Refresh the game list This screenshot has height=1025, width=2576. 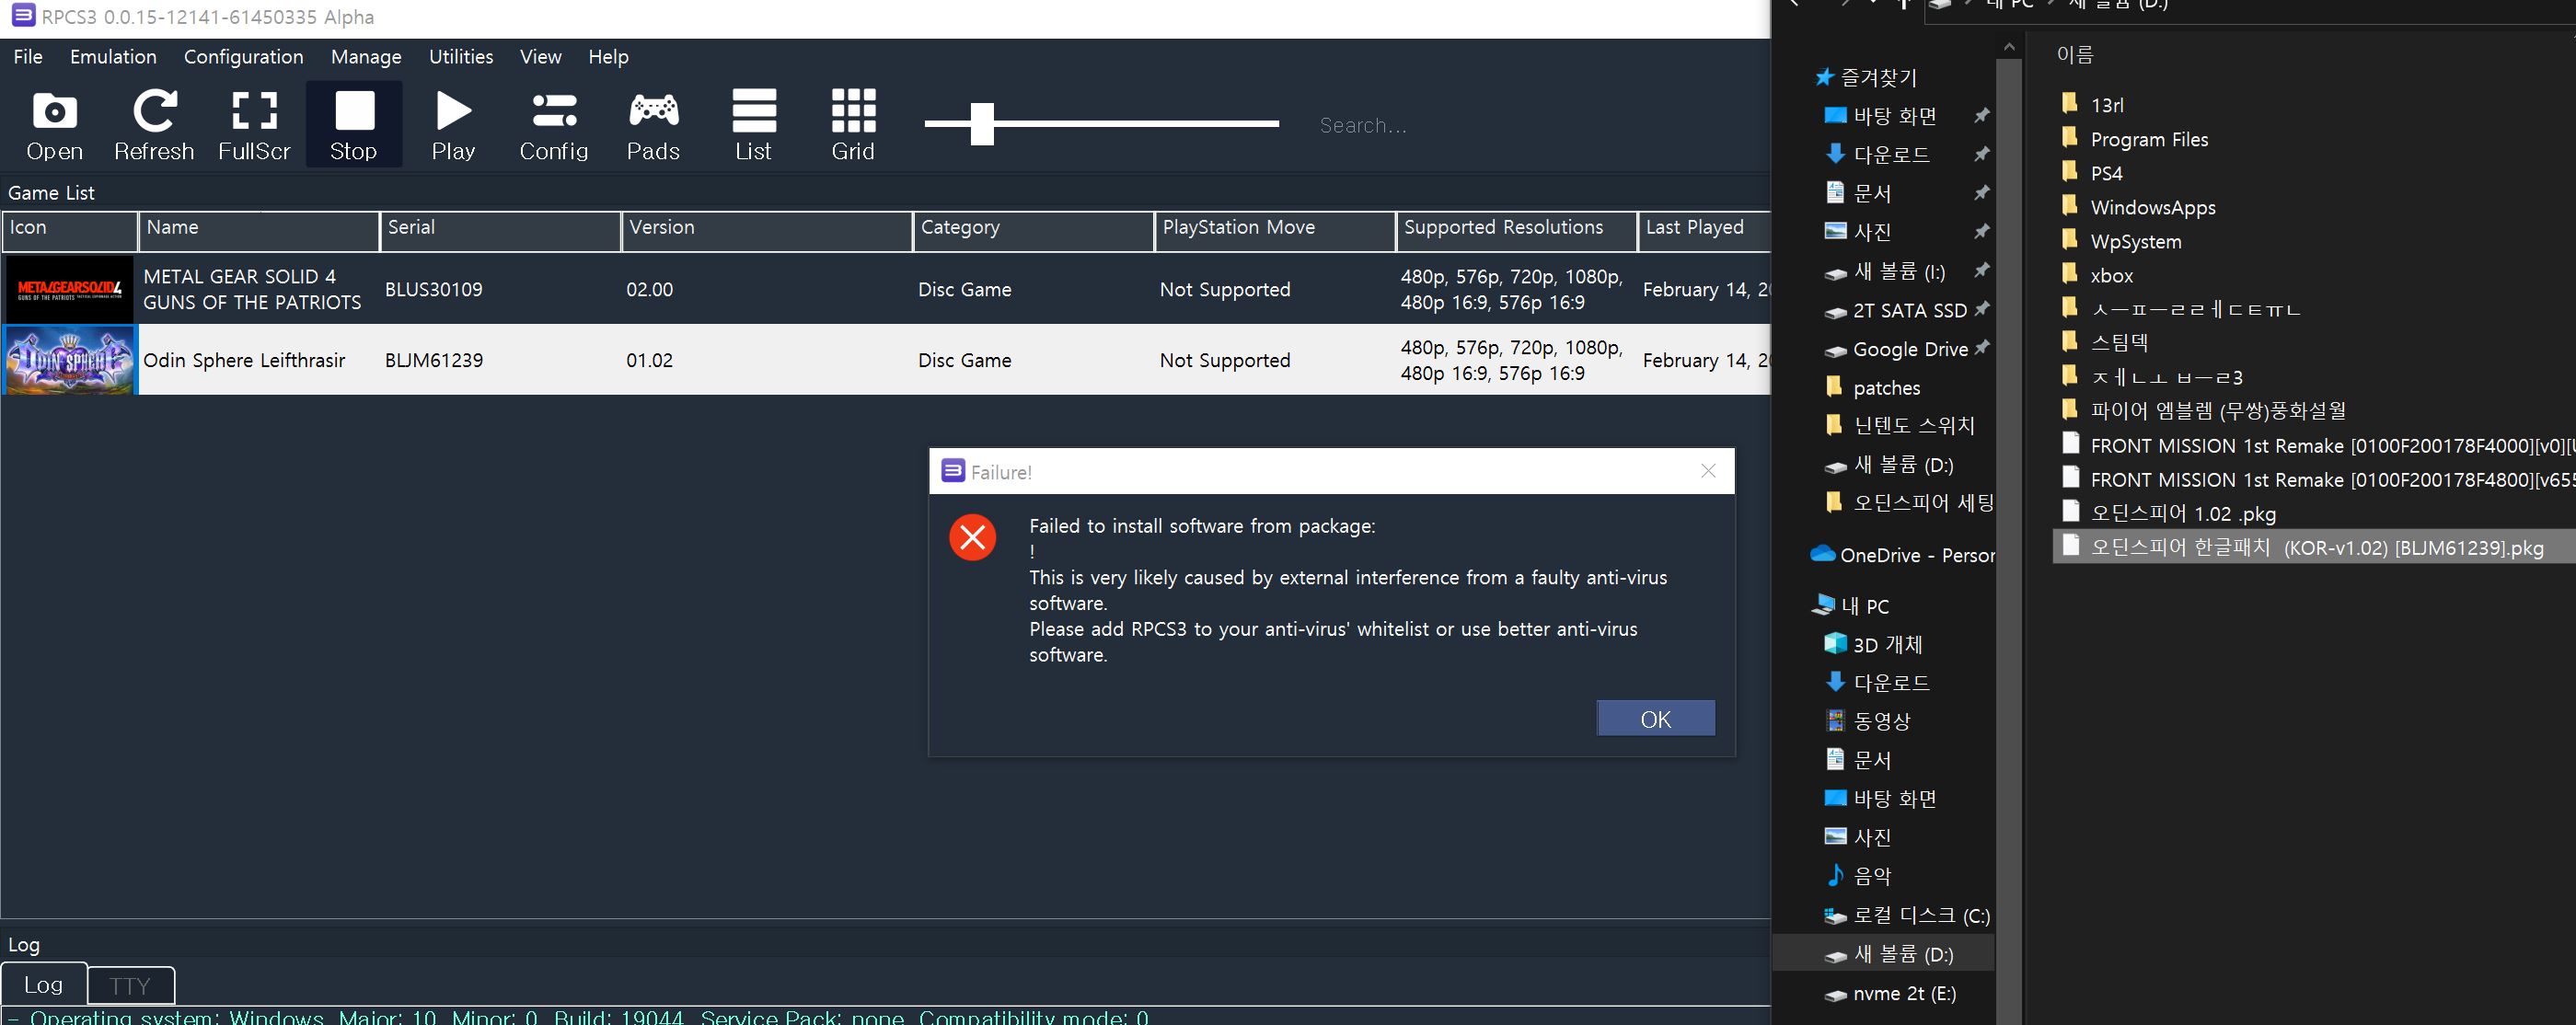click(x=154, y=125)
